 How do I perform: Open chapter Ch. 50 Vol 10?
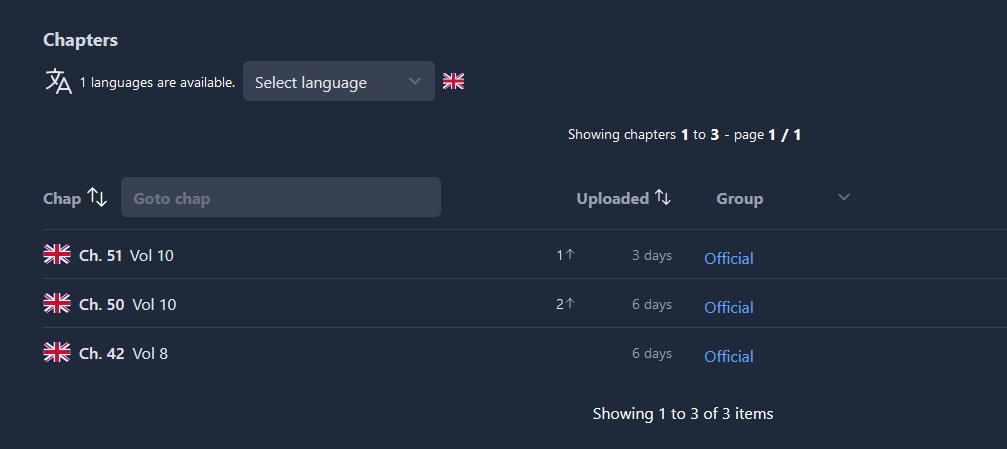pos(128,304)
